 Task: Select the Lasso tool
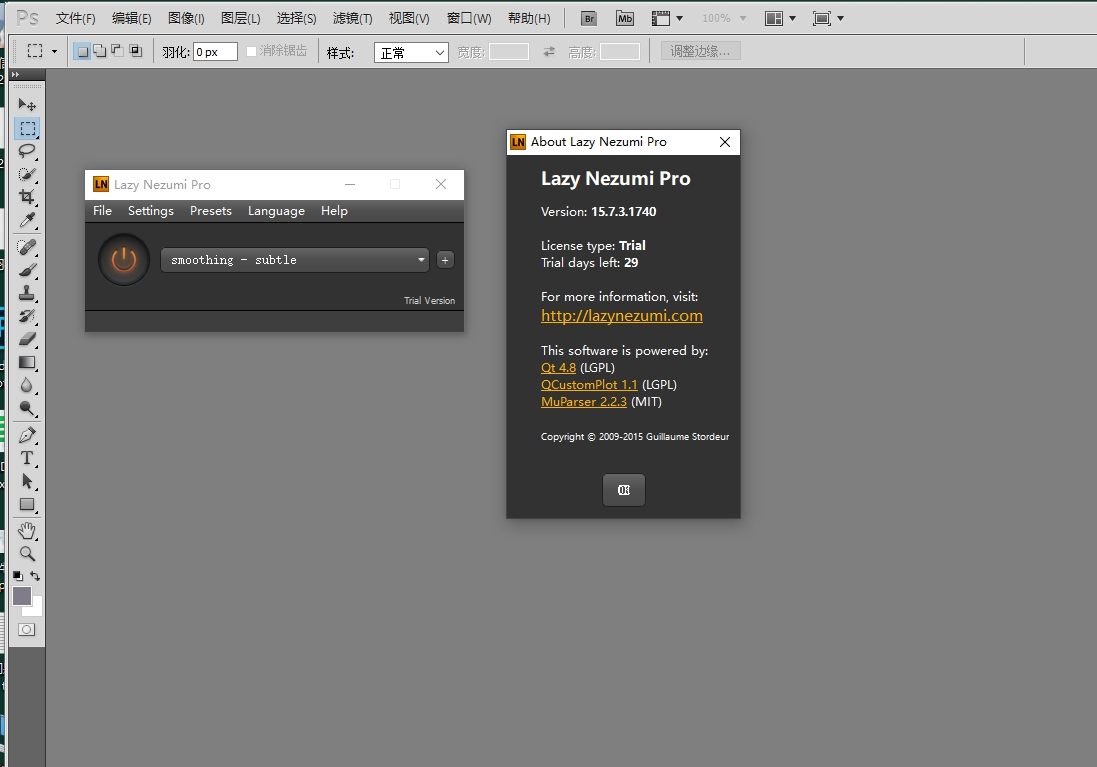pos(27,151)
